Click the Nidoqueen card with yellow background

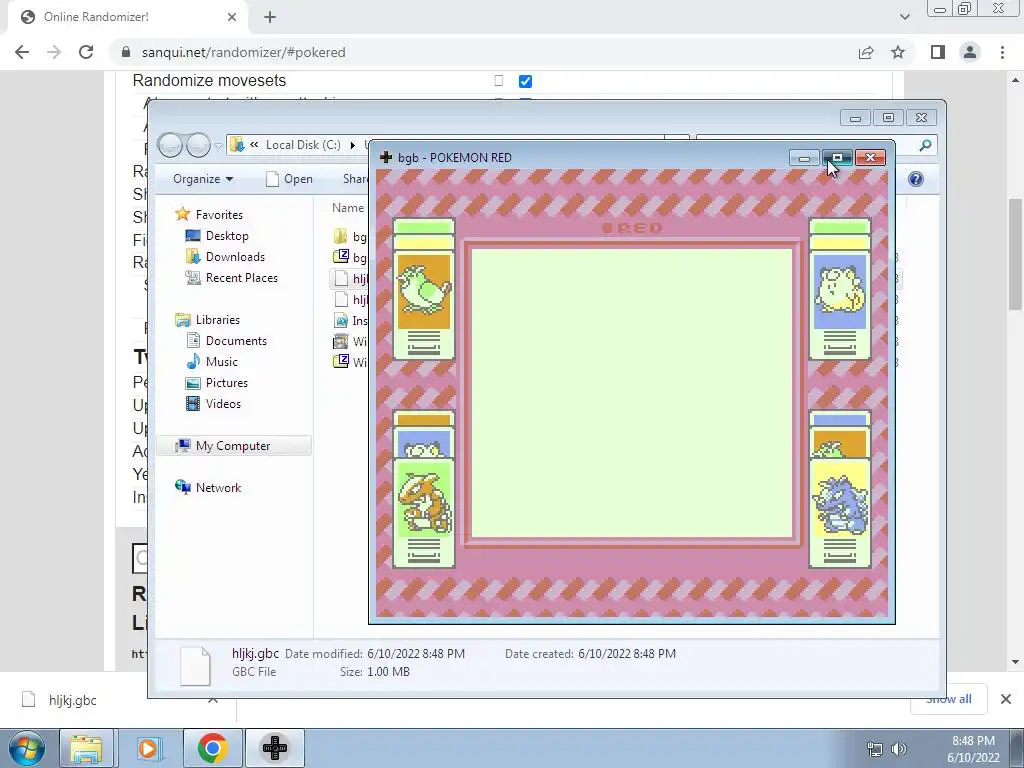[840, 513]
